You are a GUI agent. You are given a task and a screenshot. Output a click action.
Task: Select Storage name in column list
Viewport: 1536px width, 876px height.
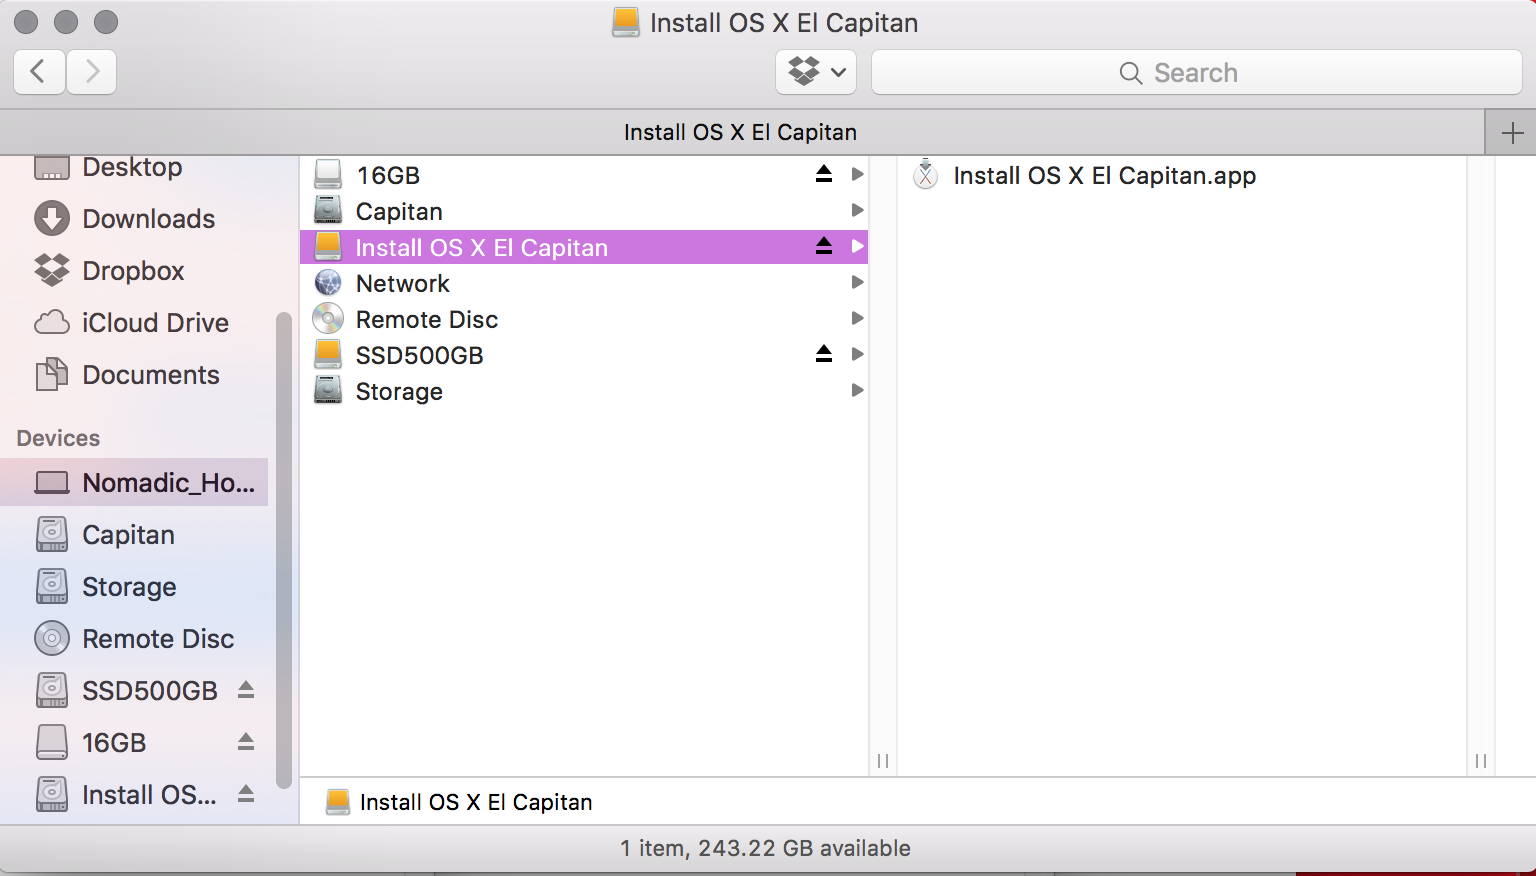(399, 392)
